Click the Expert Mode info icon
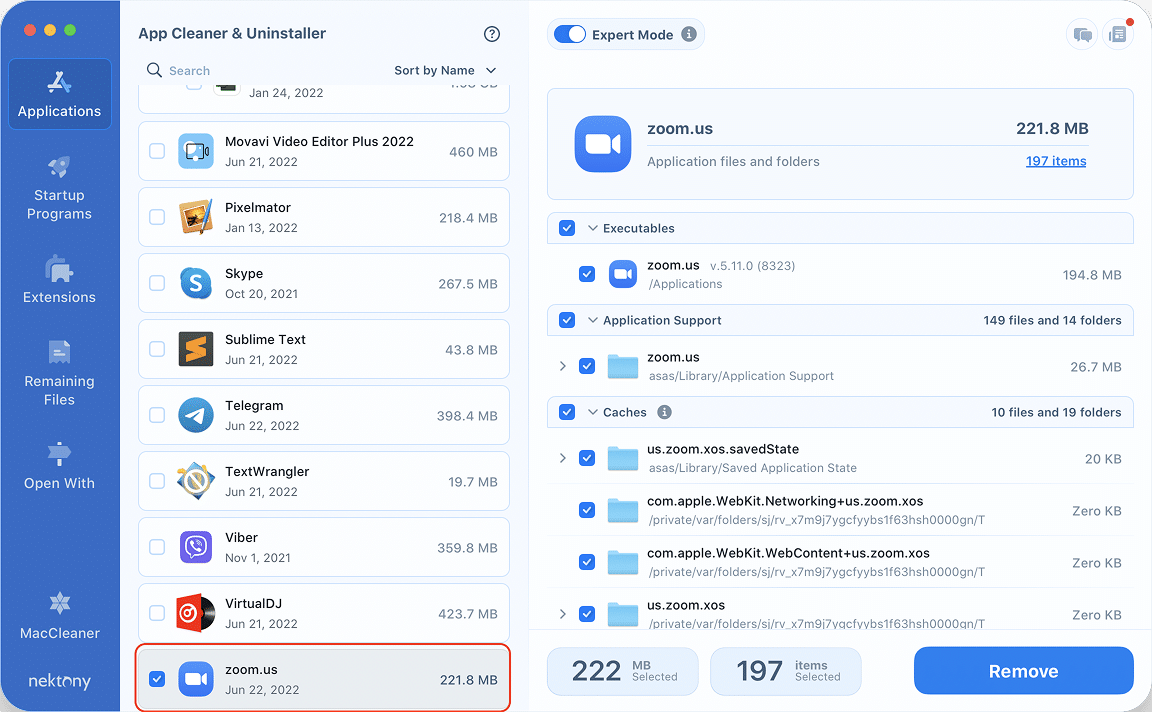The height and width of the screenshot is (712, 1152). [688, 35]
